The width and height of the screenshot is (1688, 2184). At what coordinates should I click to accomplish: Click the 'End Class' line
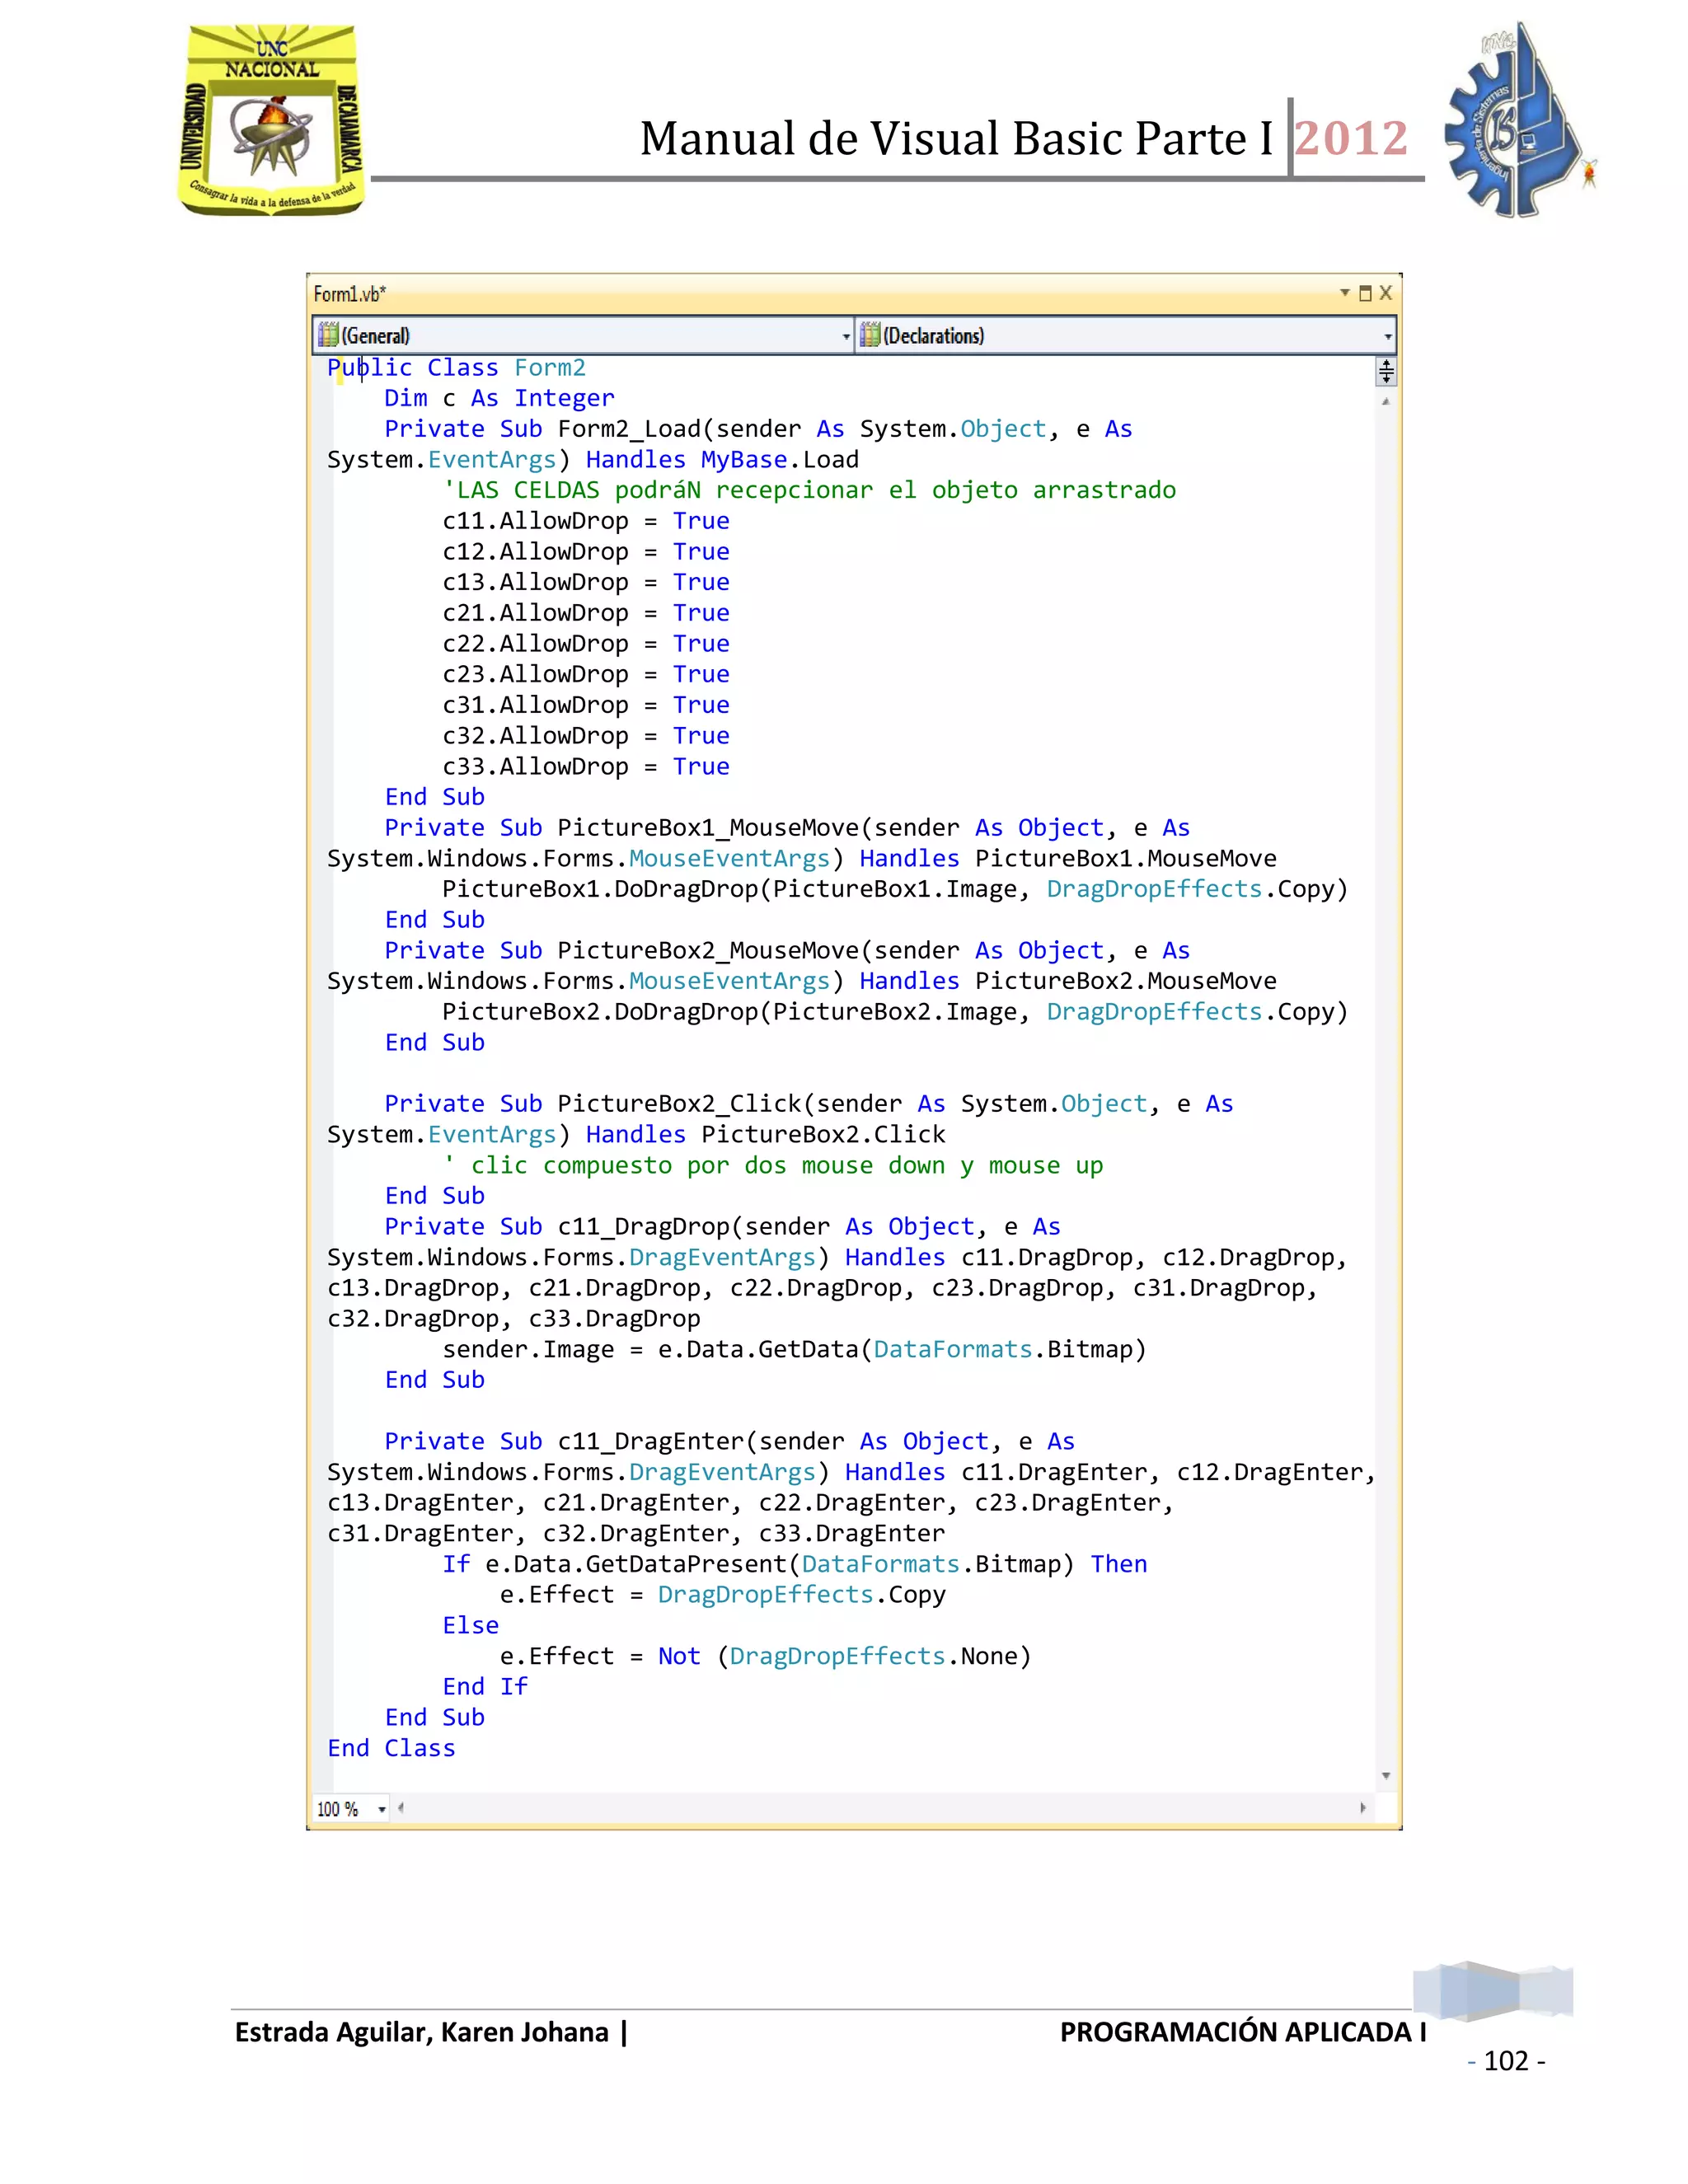pos(391,1749)
